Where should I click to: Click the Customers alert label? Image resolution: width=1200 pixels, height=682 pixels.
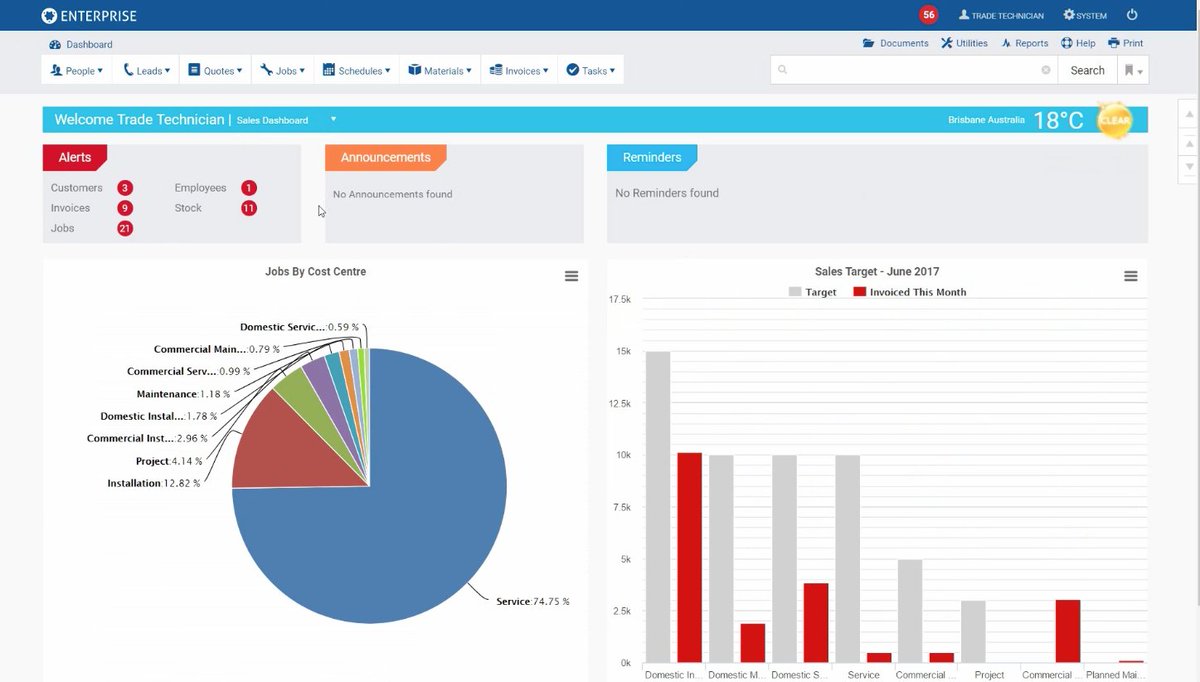(x=77, y=188)
